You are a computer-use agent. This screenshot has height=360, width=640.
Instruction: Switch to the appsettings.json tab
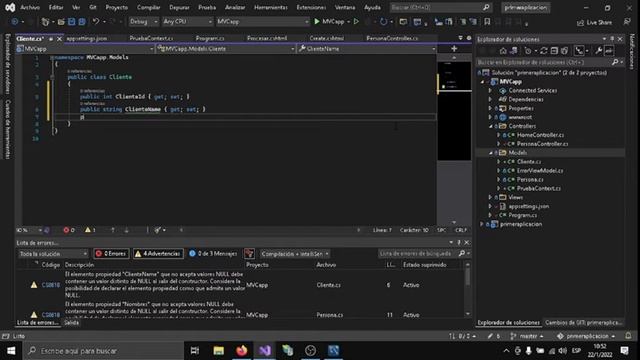(x=87, y=38)
